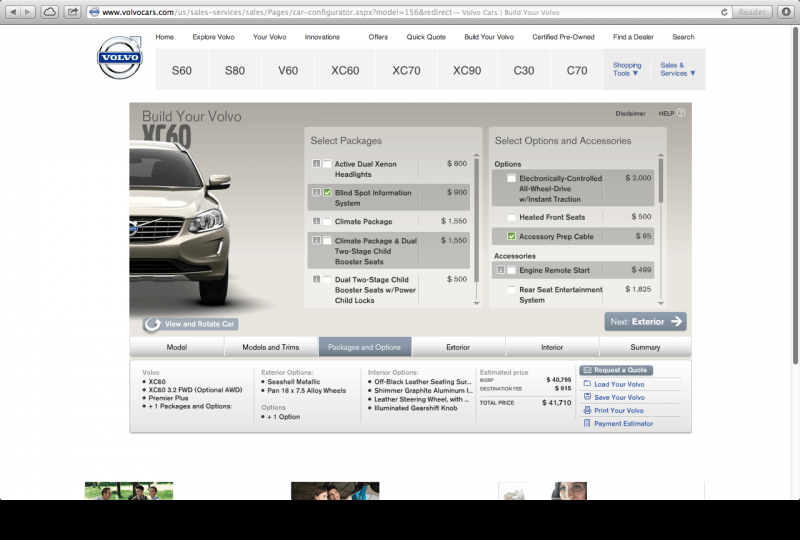The height and width of the screenshot is (540, 800).
Task: Uncheck Accessory Prep Cable option
Action: pyautogui.click(x=511, y=236)
